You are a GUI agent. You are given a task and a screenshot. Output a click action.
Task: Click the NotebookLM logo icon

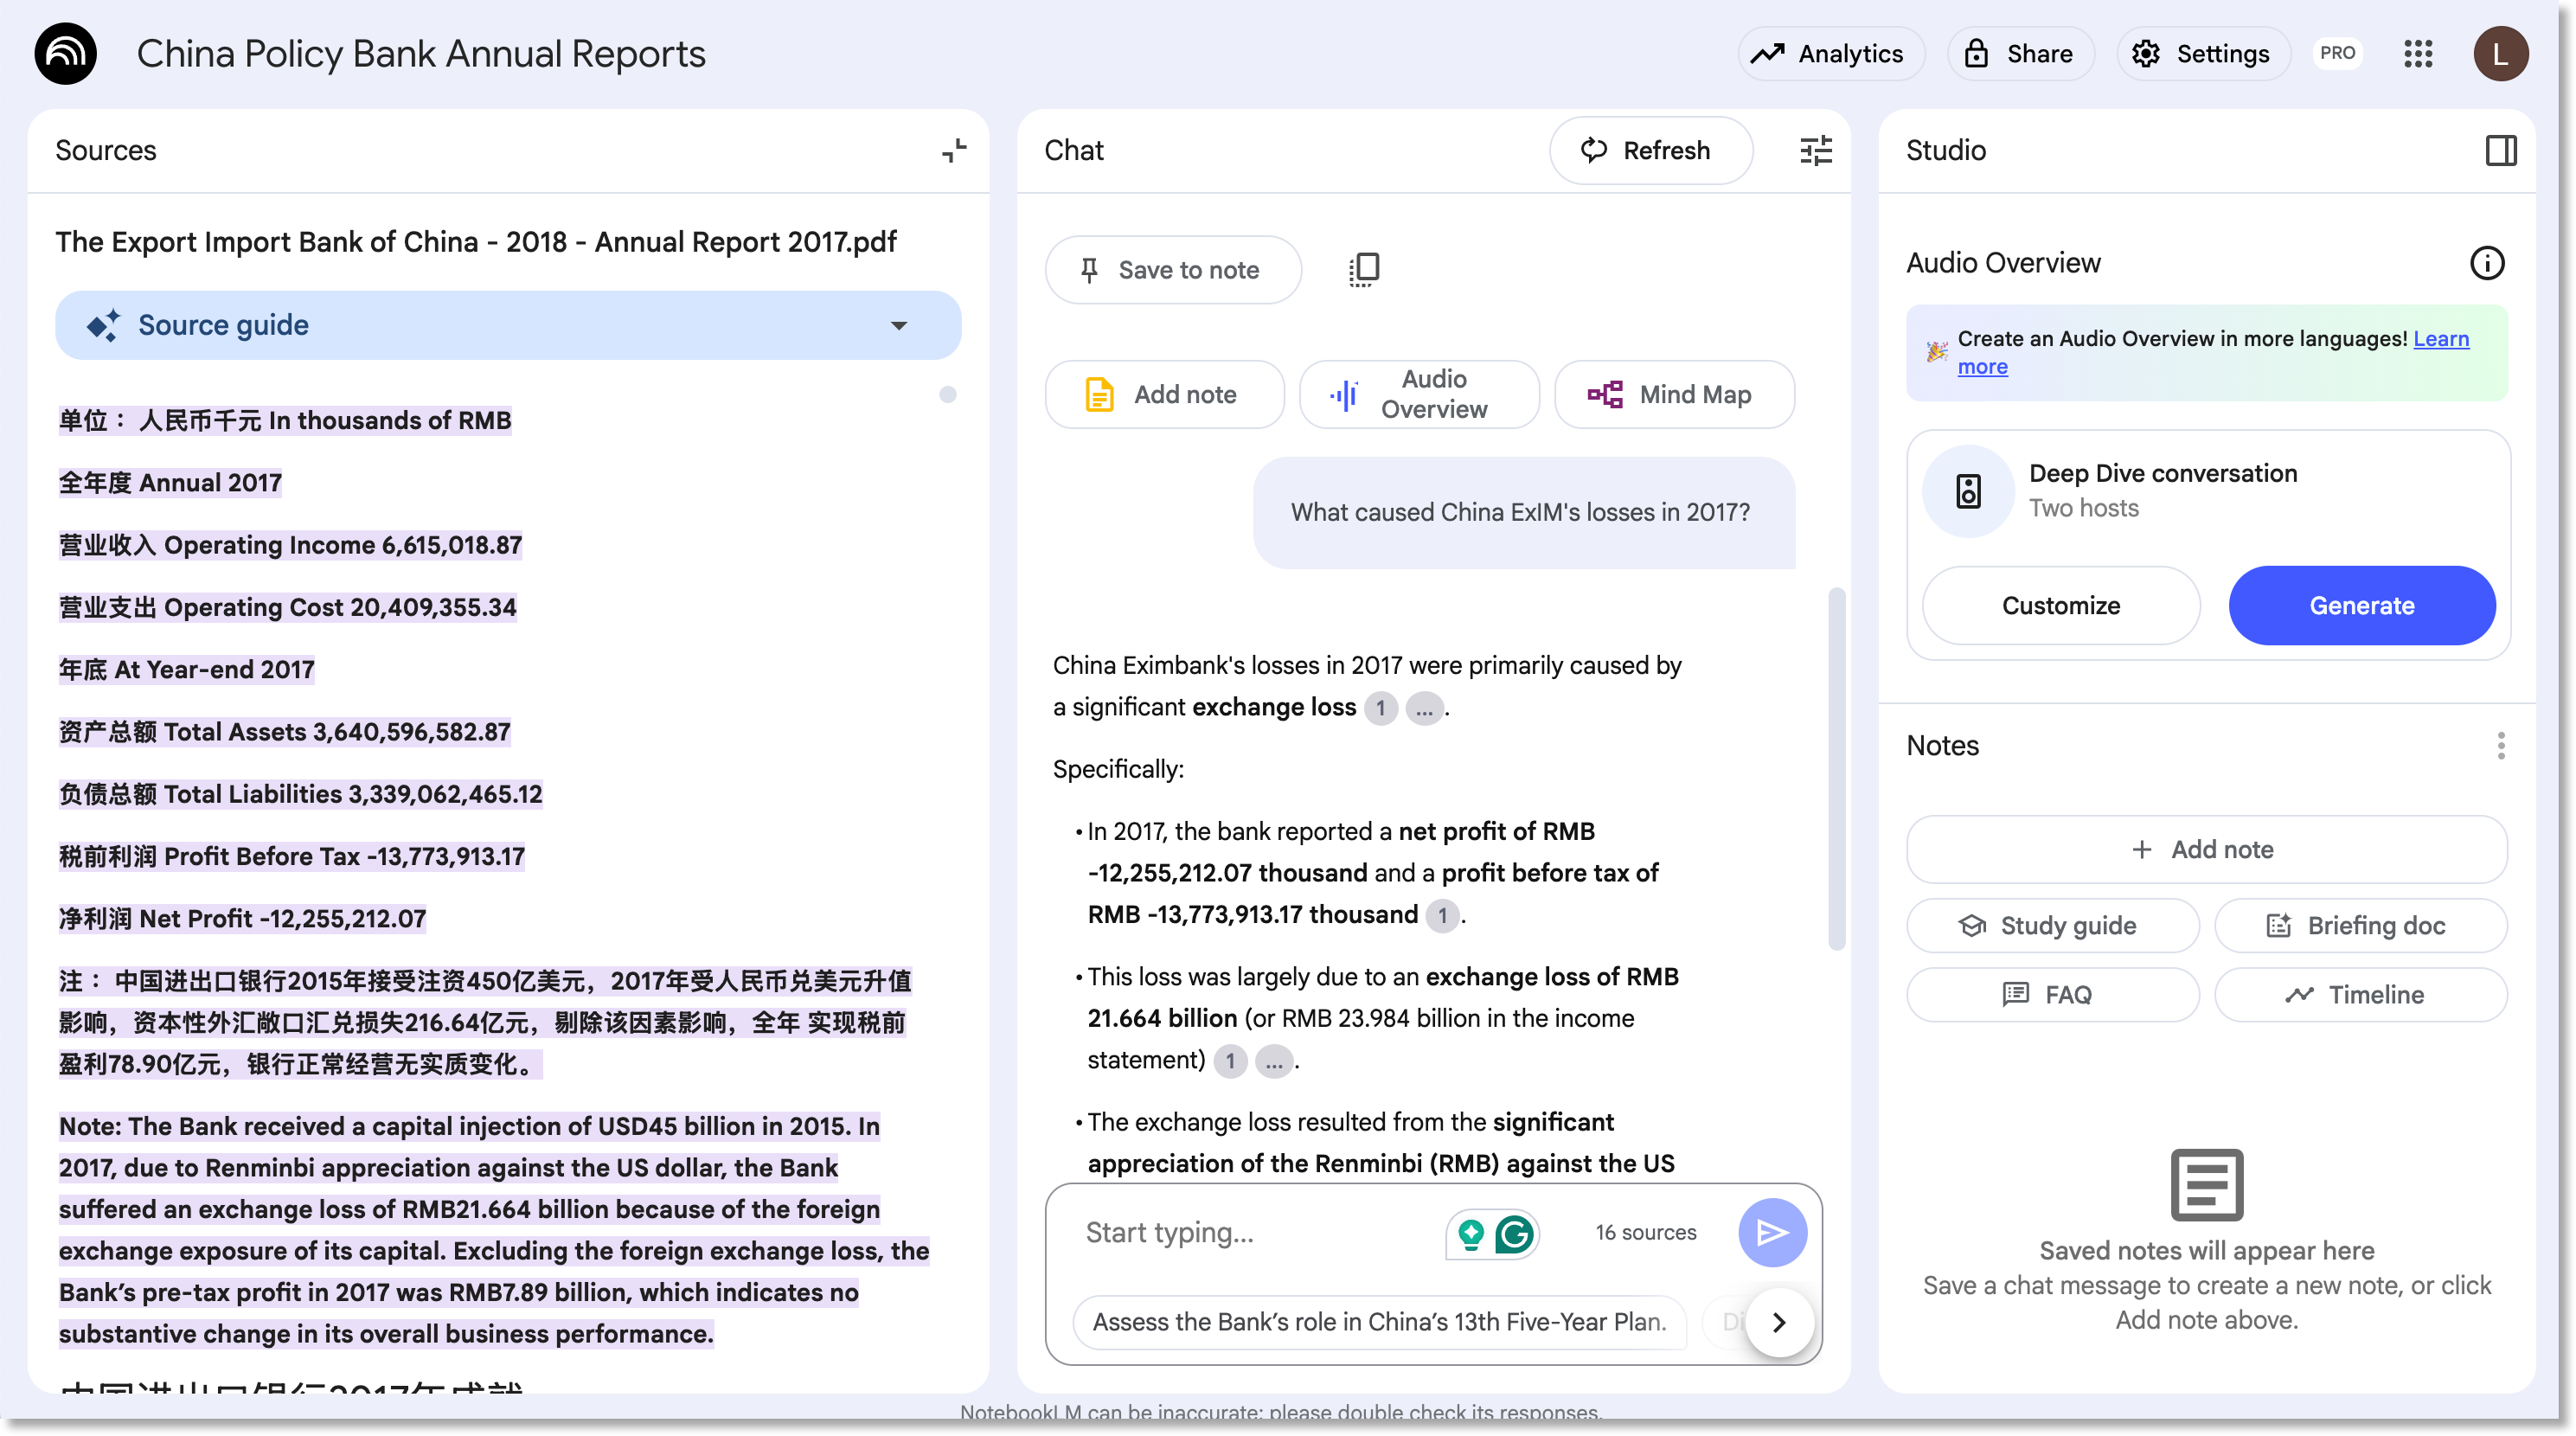click(x=66, y=53)
